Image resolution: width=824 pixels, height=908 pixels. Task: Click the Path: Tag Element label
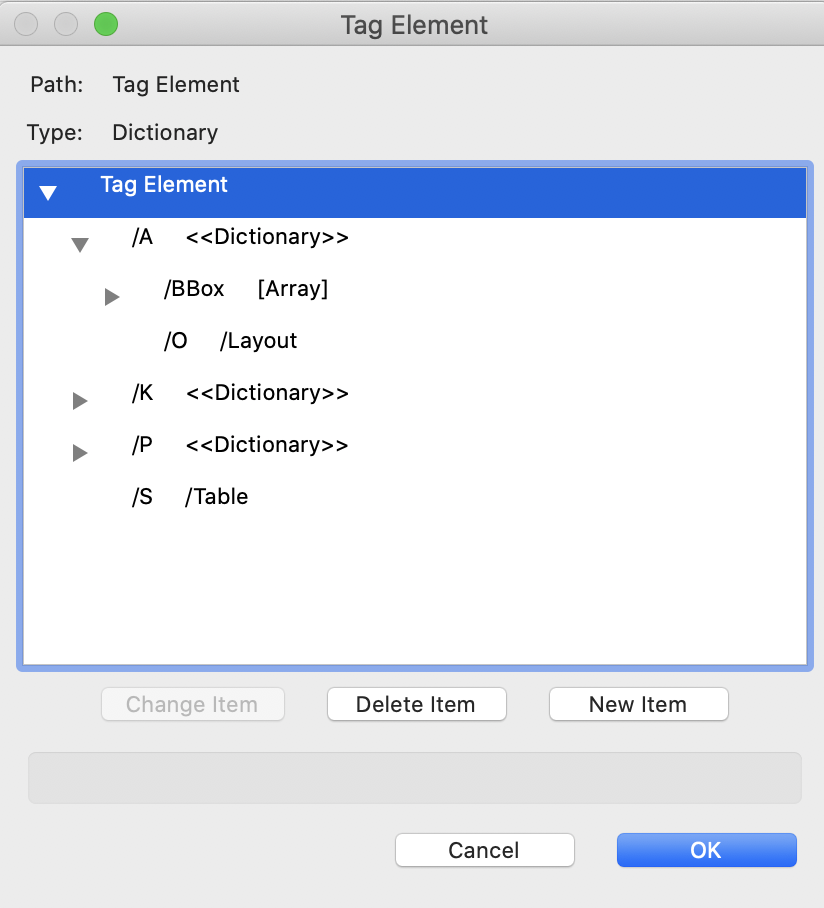[x=135, y=85]
